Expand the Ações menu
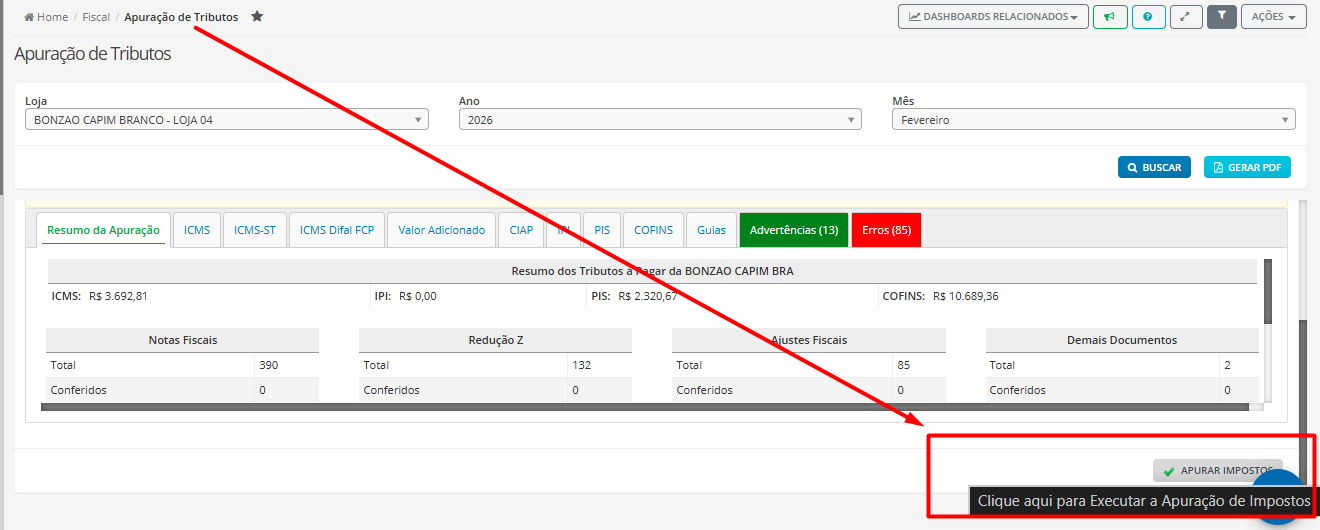The width and height of the screenshot is (1320, 530). click(x=1273, y=17)
